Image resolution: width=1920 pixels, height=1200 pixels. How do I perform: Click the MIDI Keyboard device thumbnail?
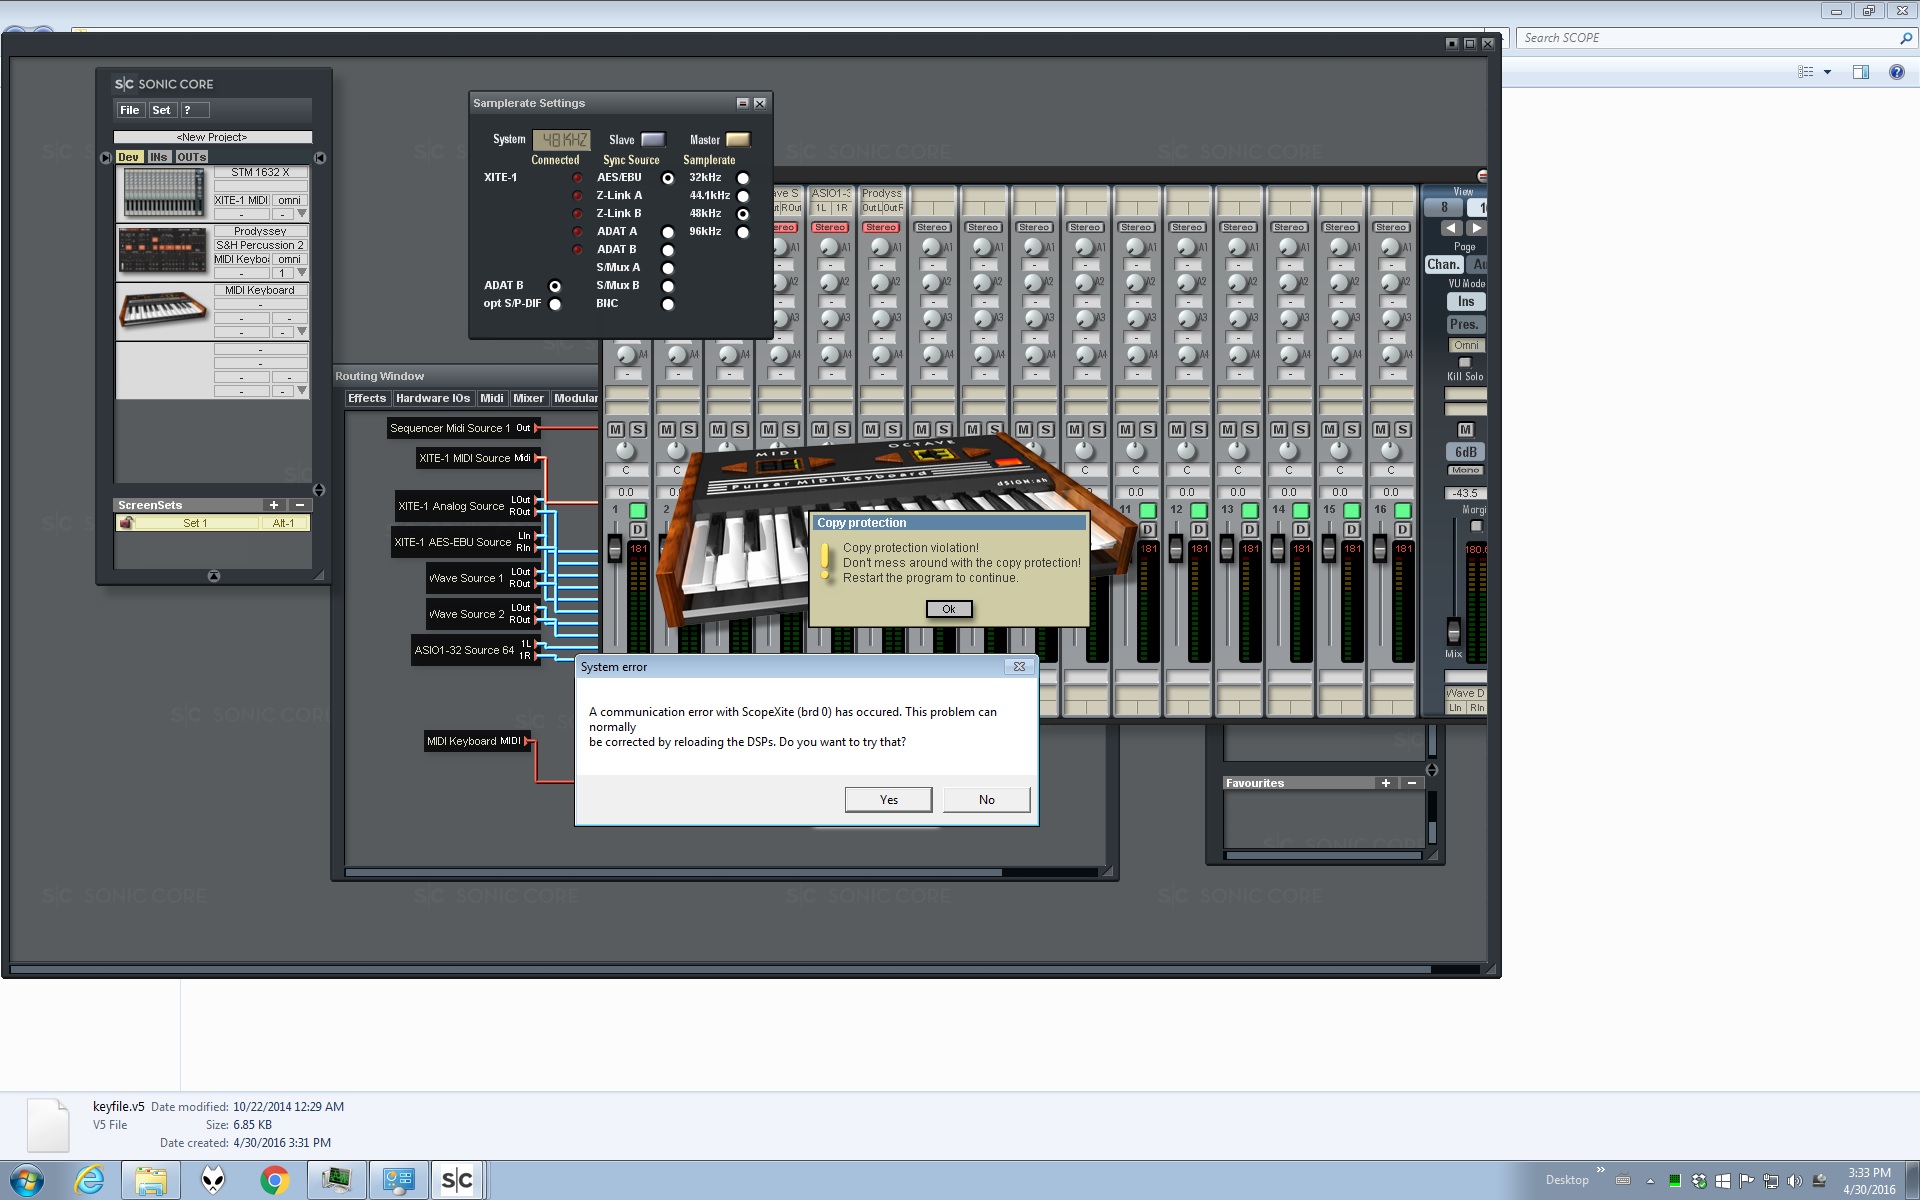[x=164, y=309]
